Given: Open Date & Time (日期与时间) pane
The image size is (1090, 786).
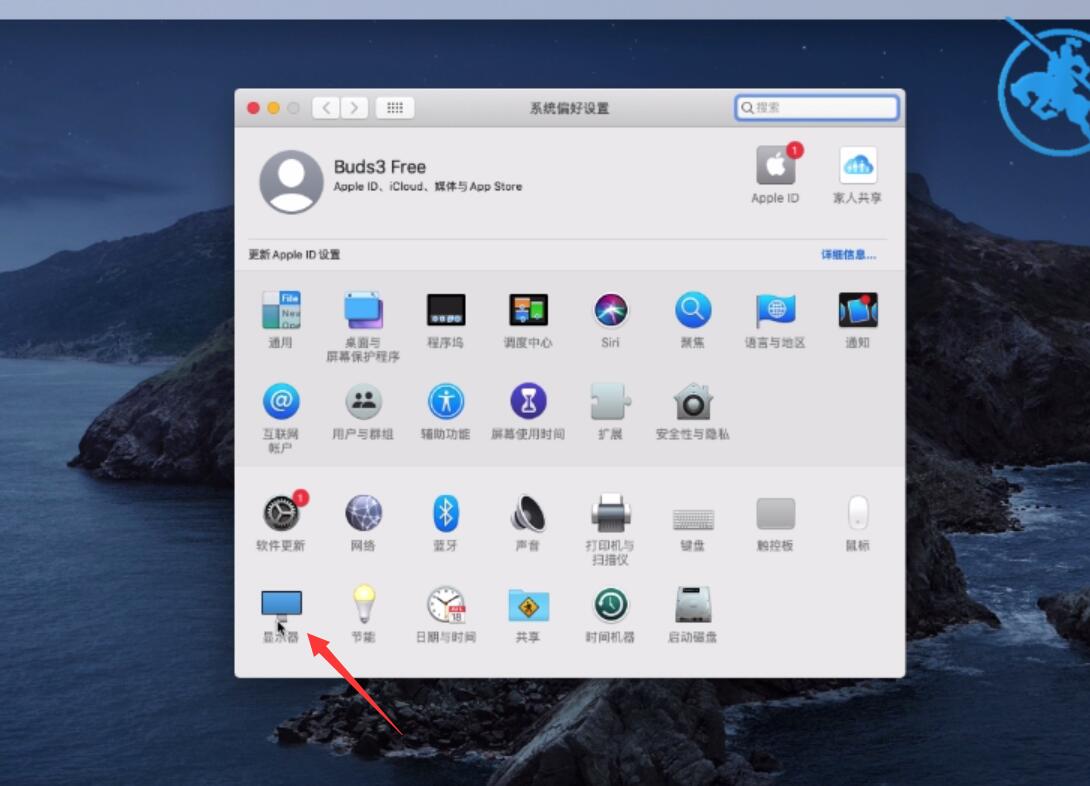Looking at the screenshot, I should coord(446,604).
